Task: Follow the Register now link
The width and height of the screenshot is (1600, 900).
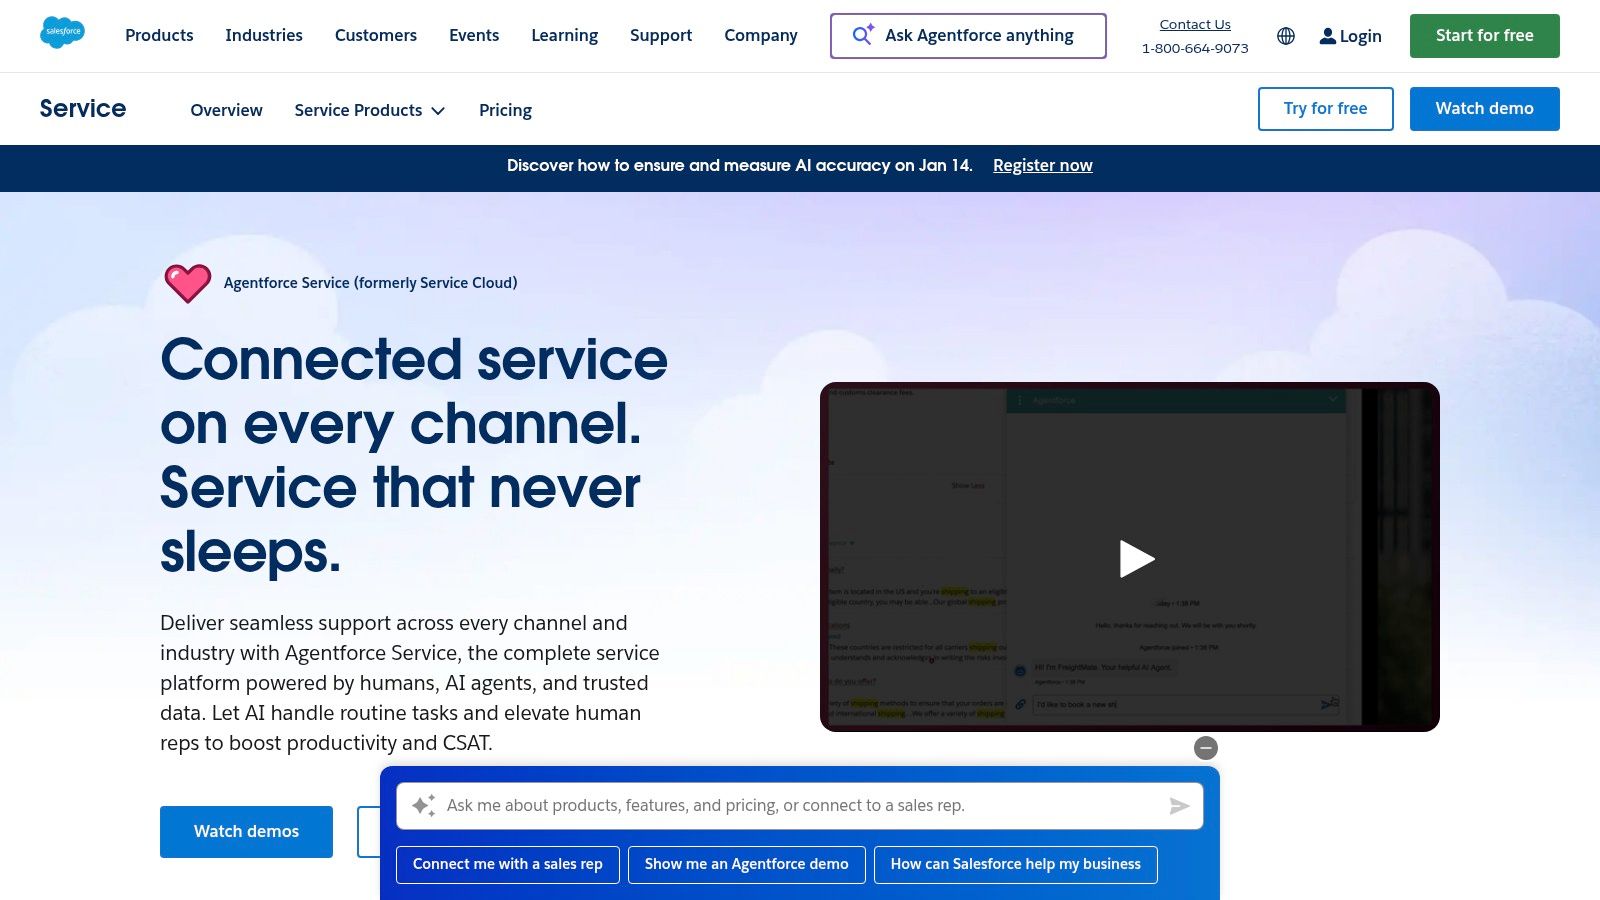Action: (x=1042, y=165)
